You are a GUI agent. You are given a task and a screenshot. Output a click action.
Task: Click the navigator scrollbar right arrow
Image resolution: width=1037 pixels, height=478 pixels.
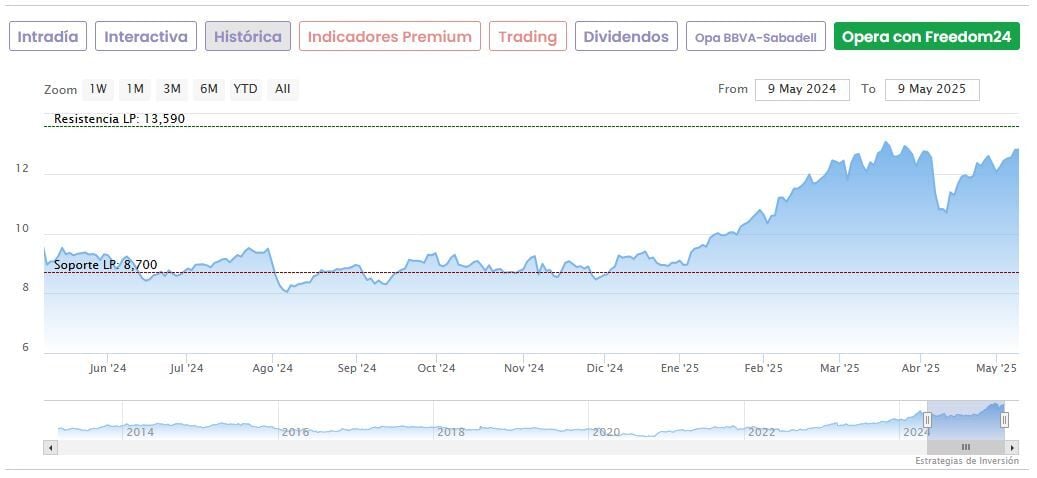tap(1012, 447)
